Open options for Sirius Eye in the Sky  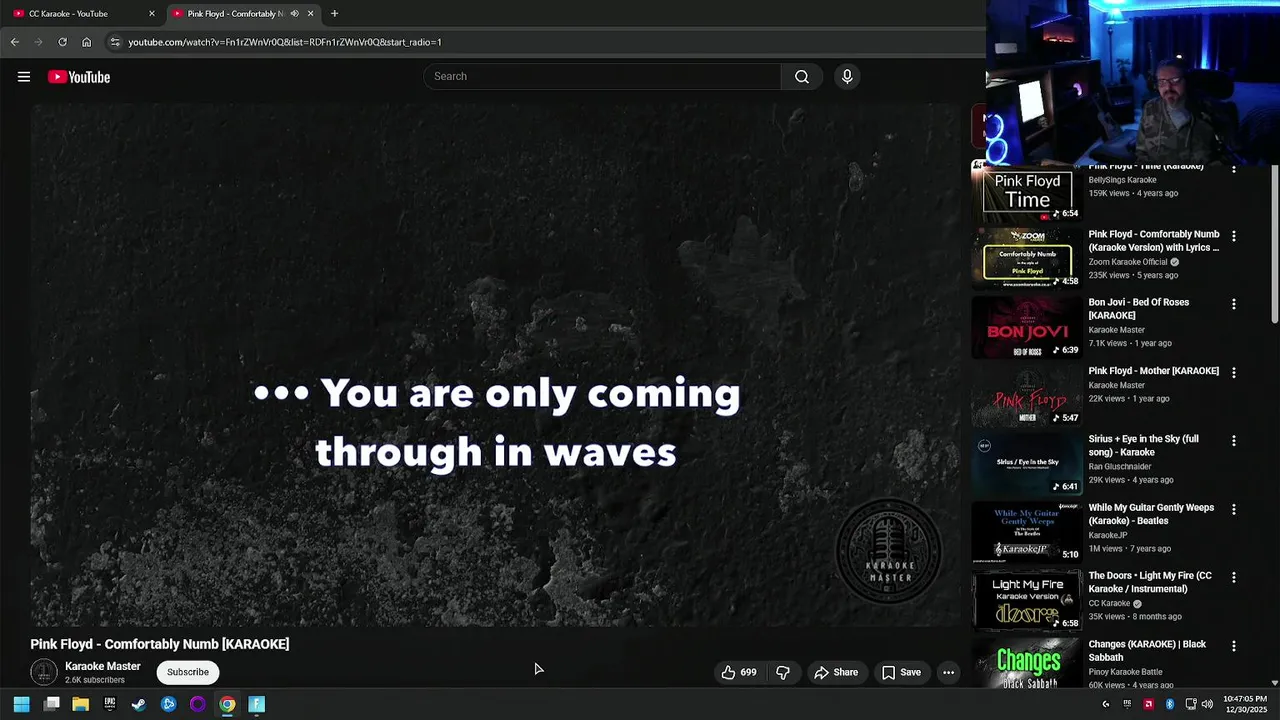(1233, 440)
